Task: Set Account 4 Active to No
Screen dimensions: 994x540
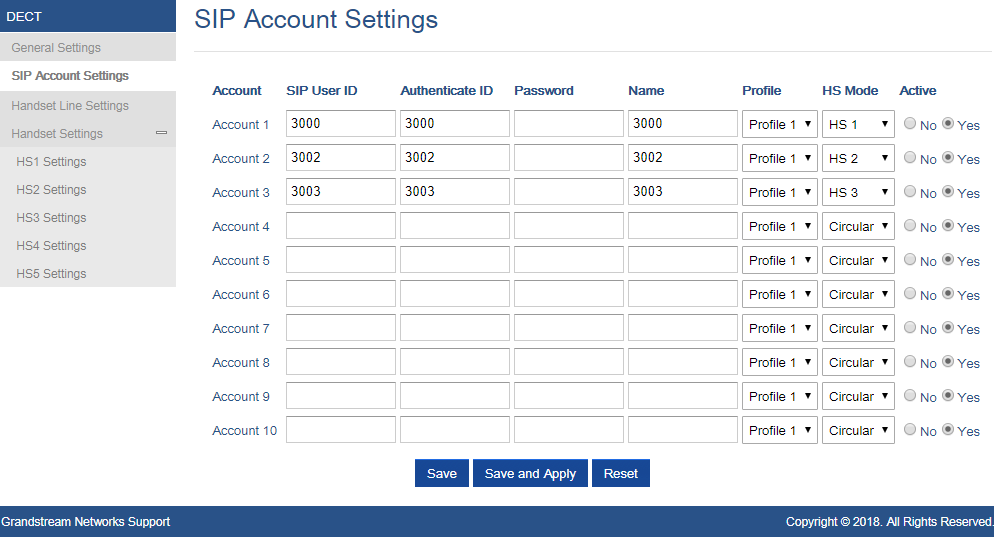Action: point(910,226)
